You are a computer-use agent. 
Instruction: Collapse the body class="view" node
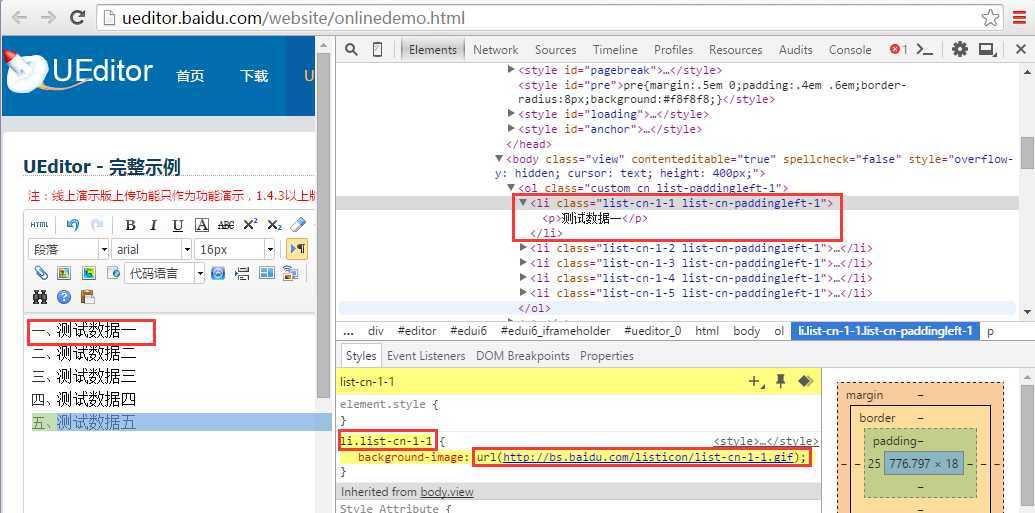pos(499,158)
